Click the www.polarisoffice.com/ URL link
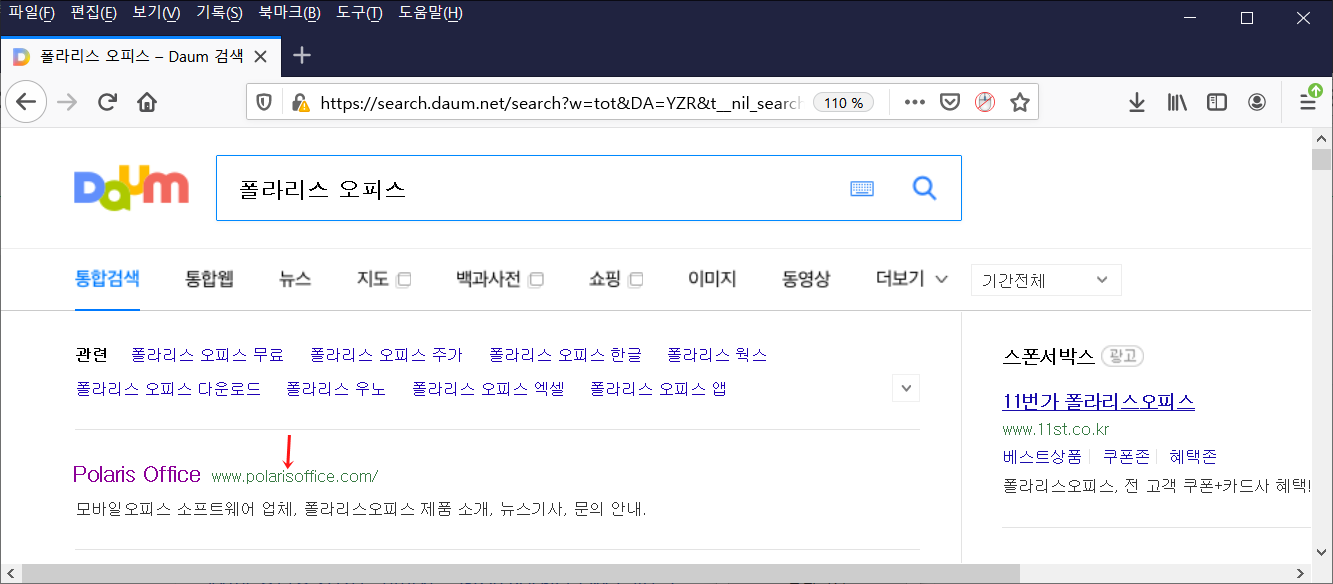1333x584 pixels. [x=295, y=476]
